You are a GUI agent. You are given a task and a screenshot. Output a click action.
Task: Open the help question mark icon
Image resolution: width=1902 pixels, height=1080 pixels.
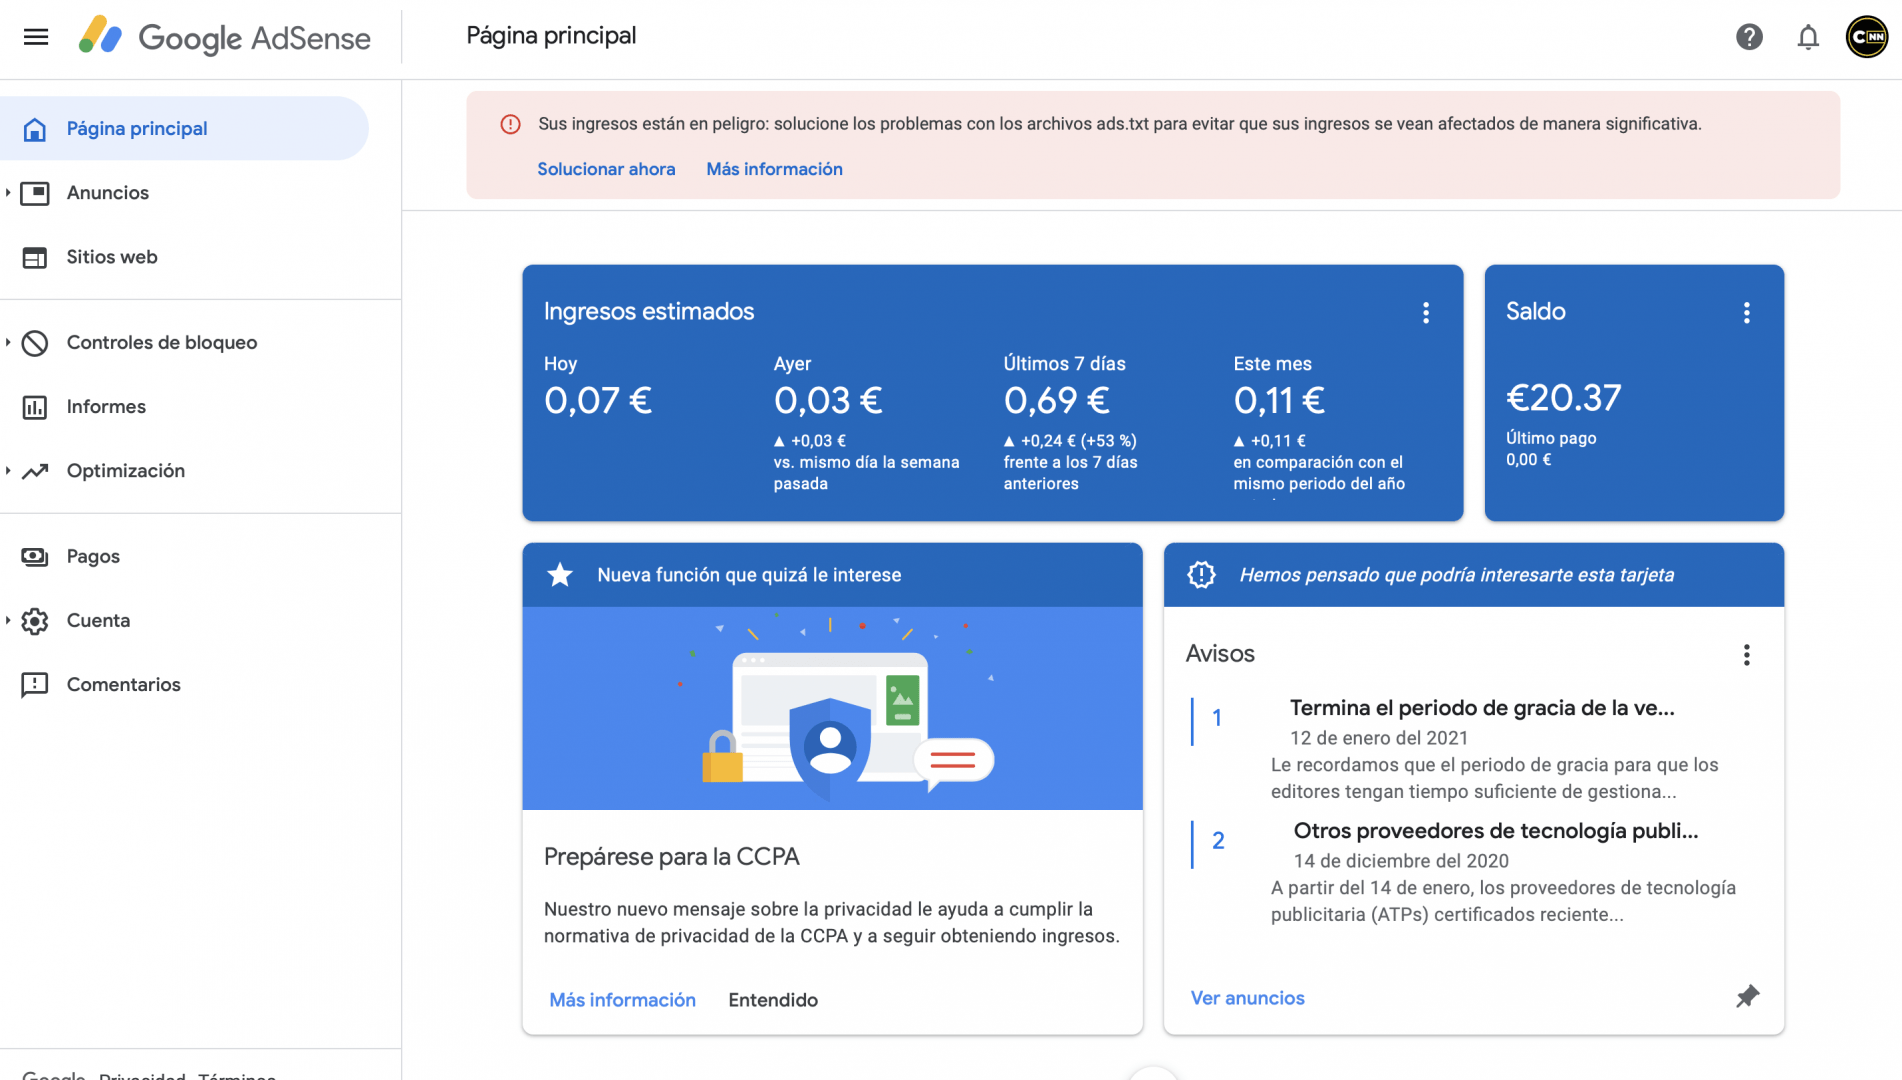1749,37
